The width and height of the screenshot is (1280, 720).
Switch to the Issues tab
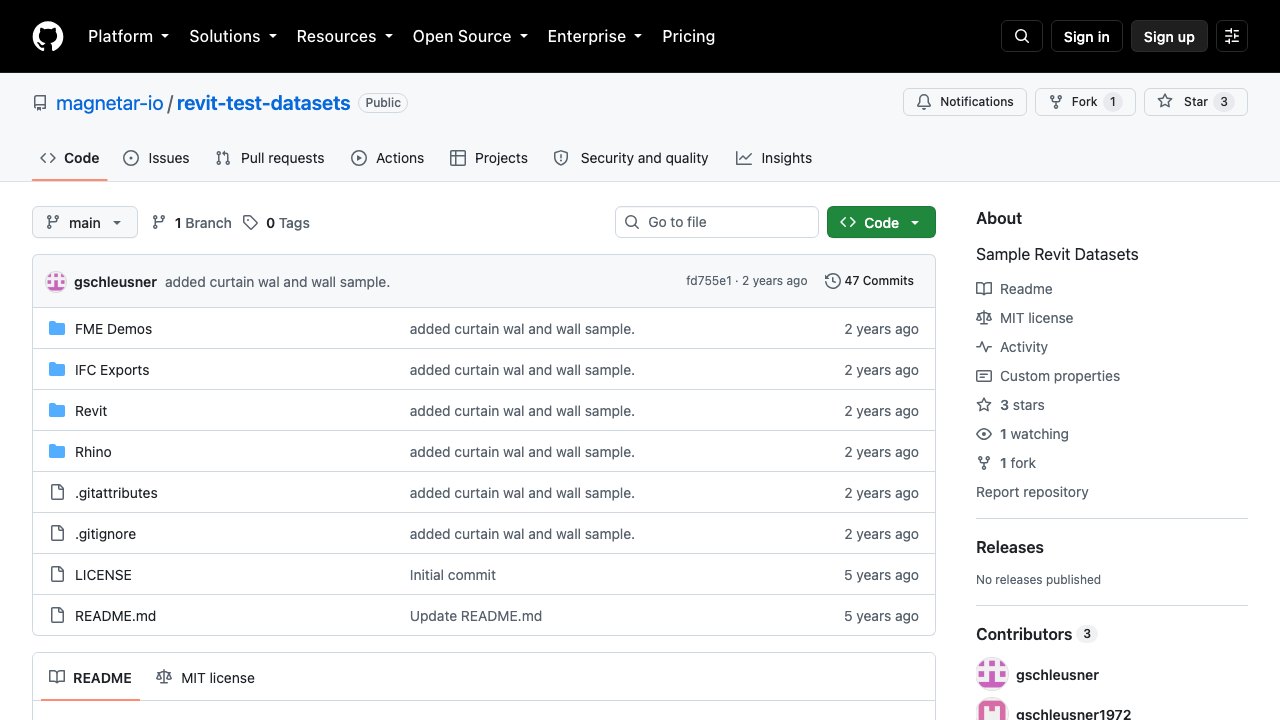(x=156, y=158)
